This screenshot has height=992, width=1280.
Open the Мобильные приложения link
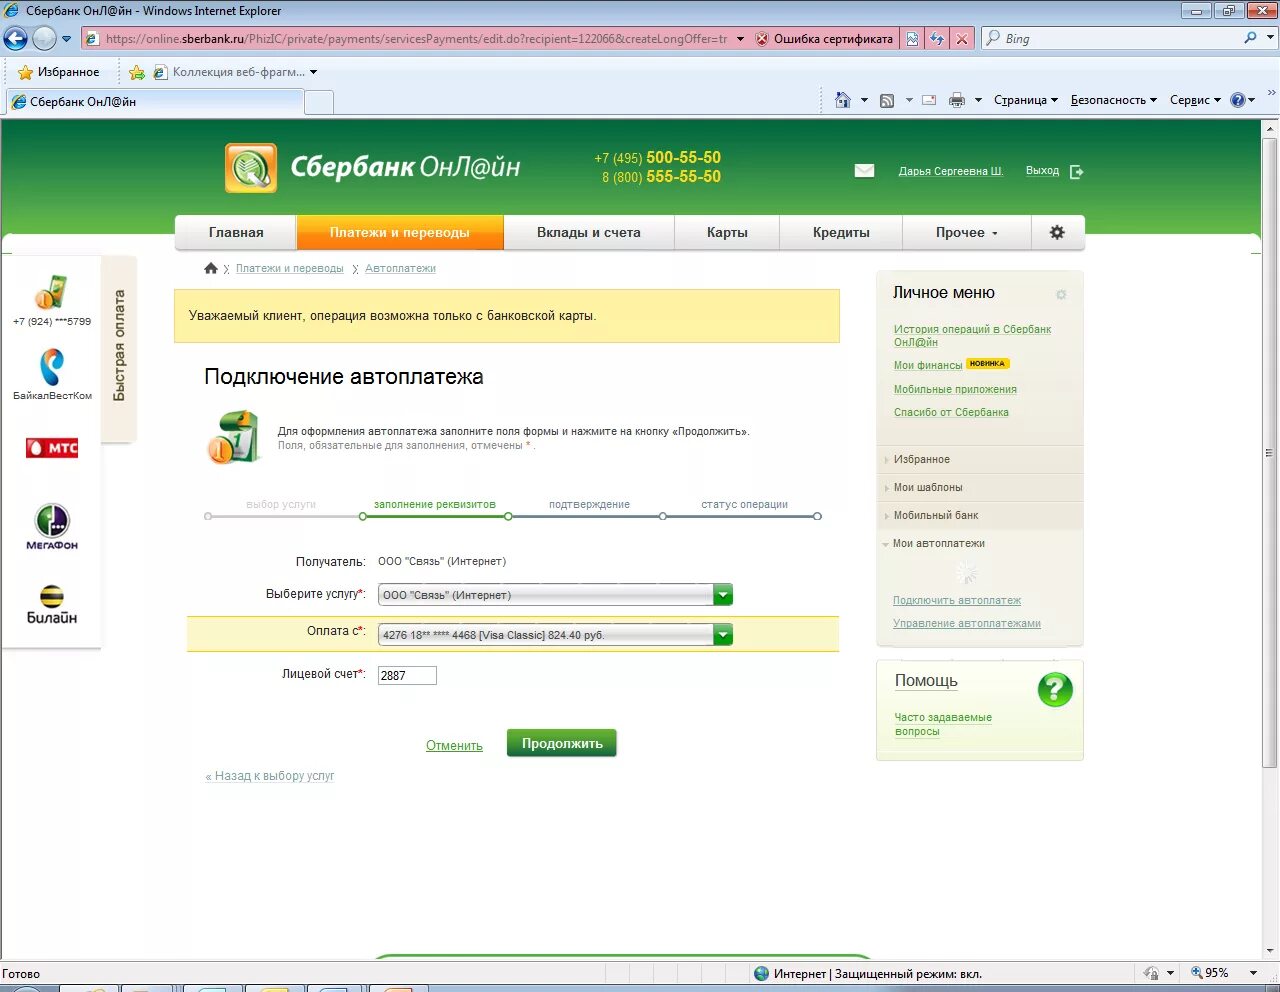click(955, 390)
